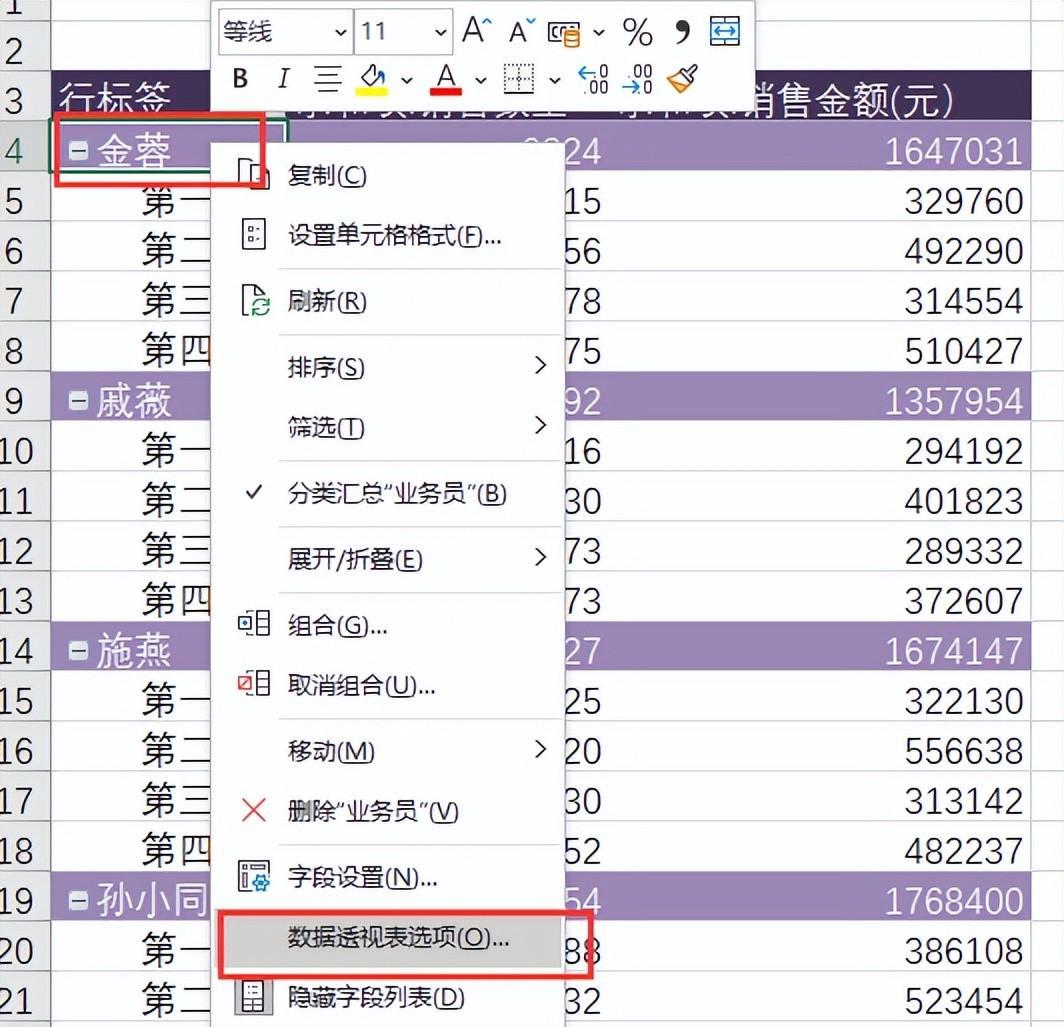
Task: Select cell with value 556638
Action: 963,751
